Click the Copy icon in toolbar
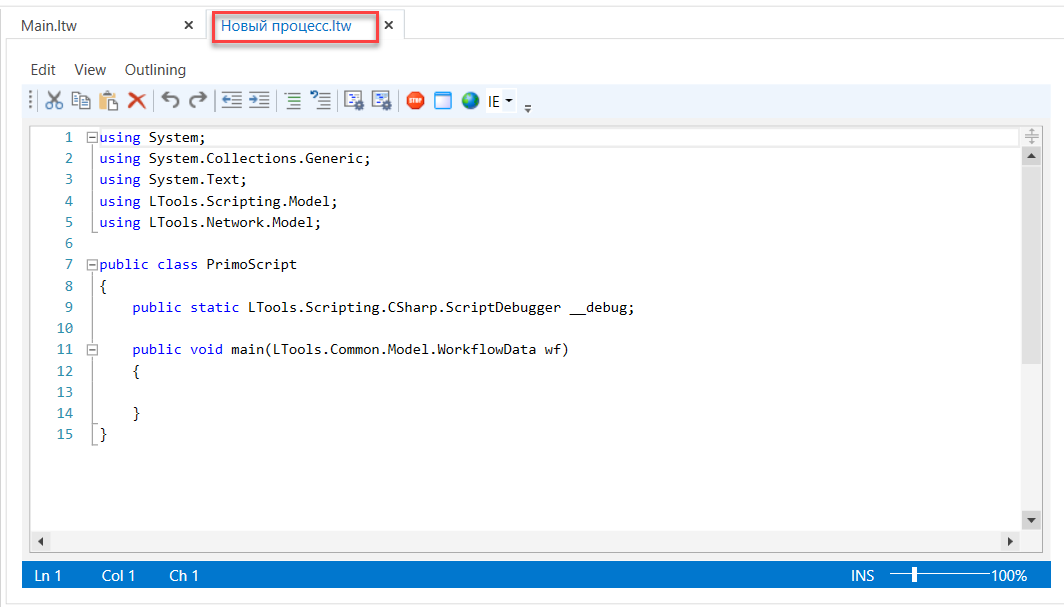 click(x=81, y=100)
